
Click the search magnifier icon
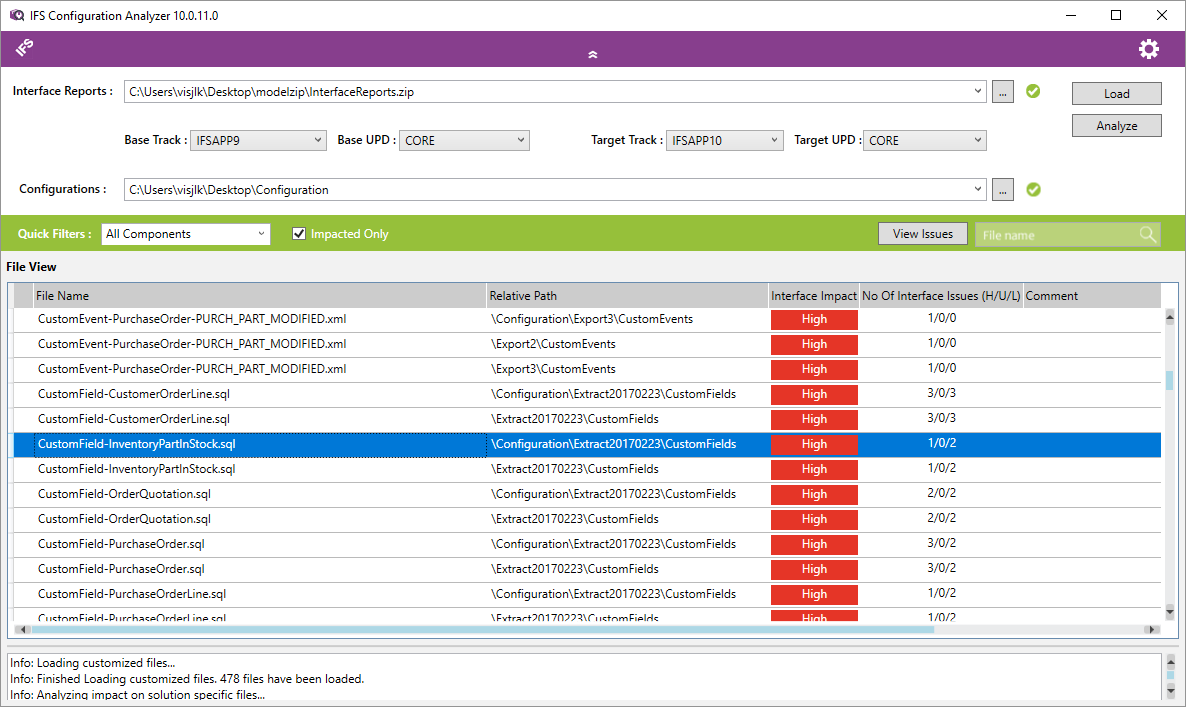pos(1148,234)
